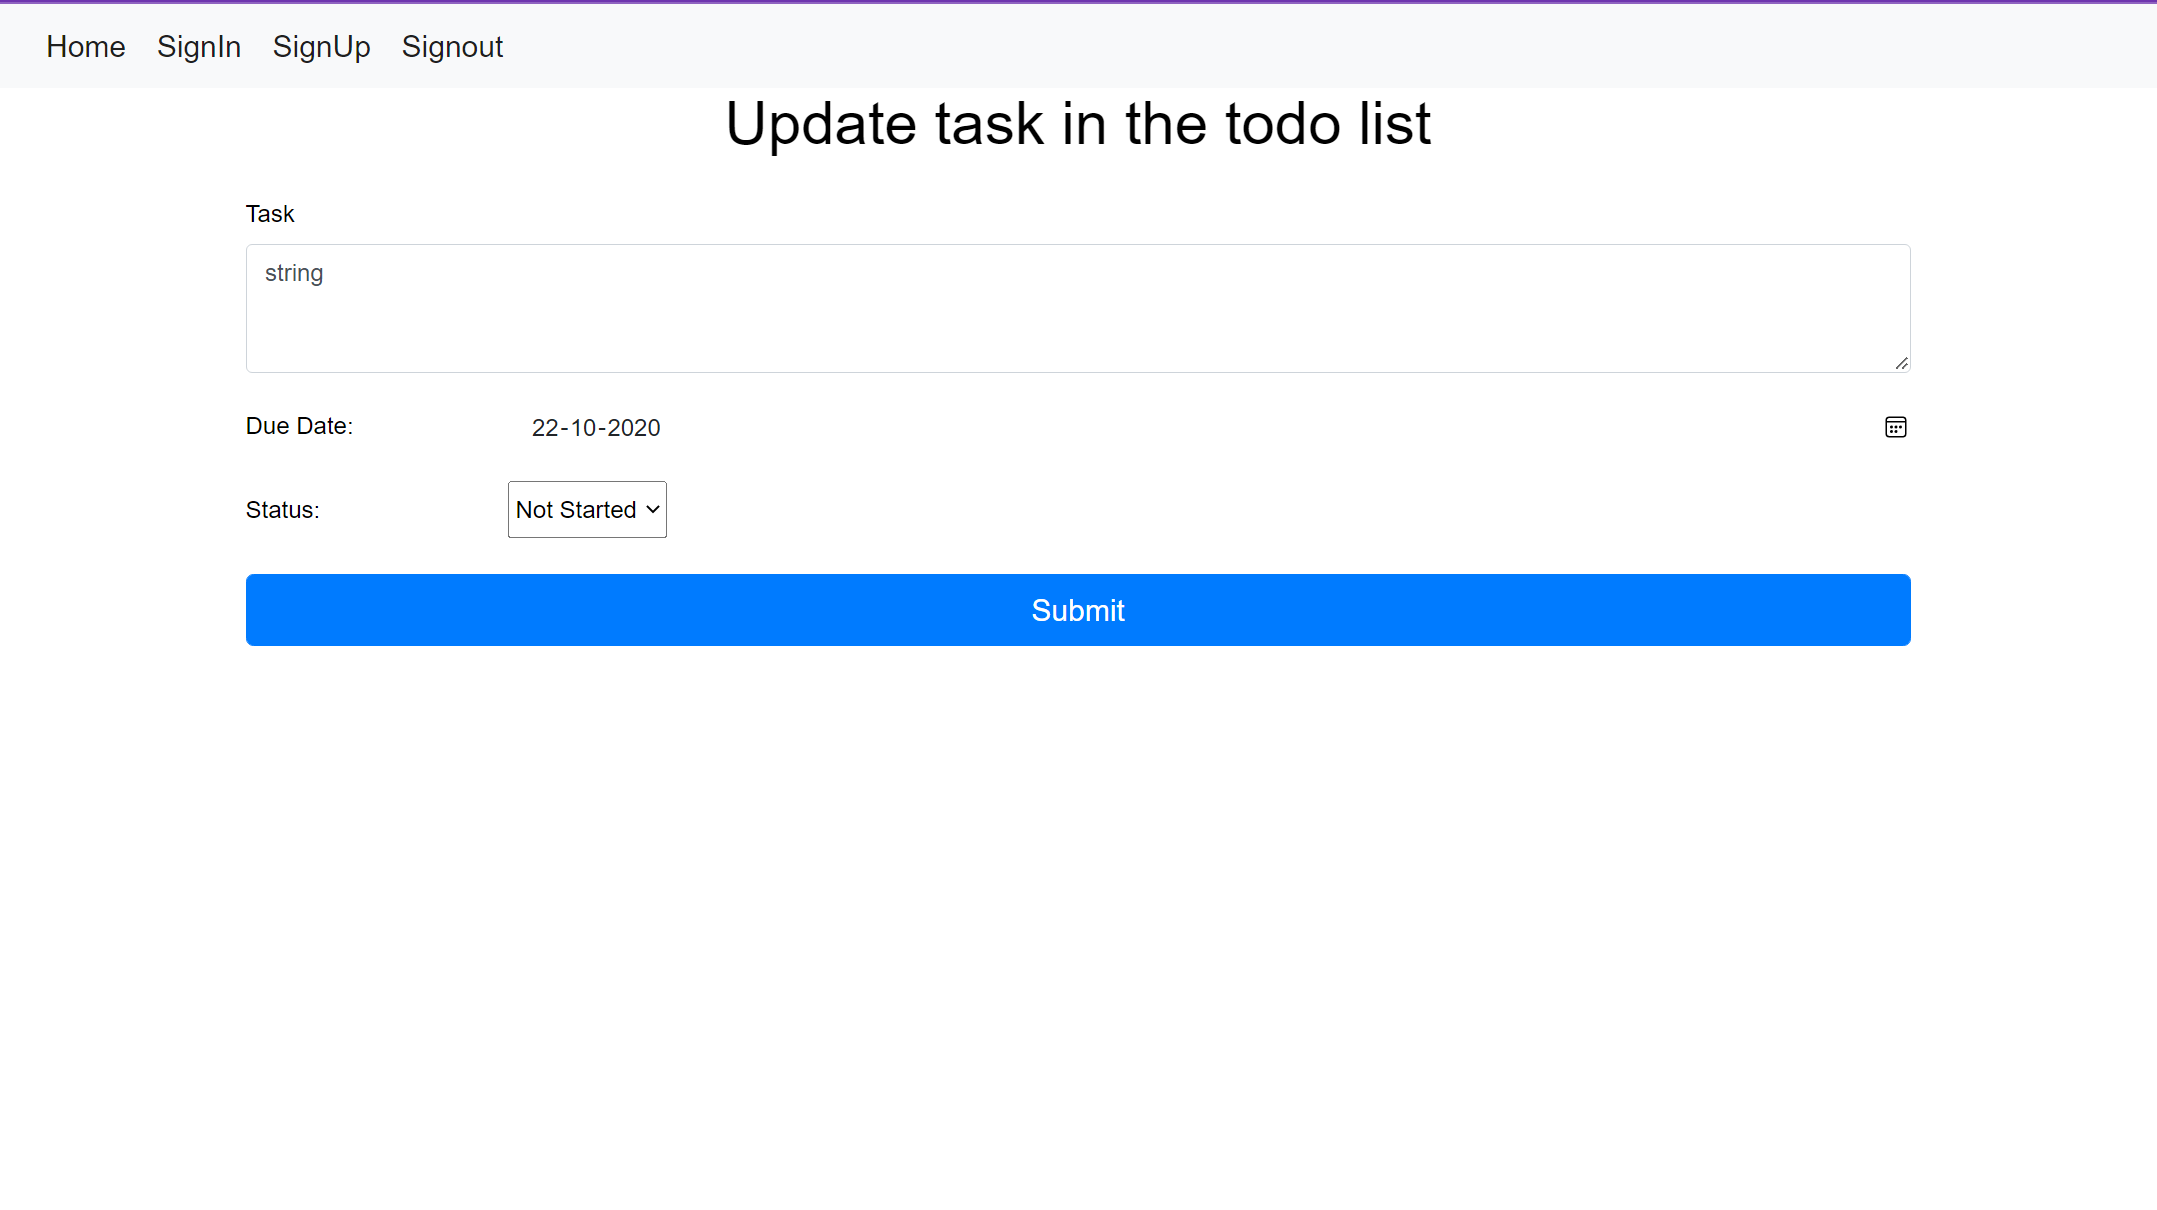Open the SignIn page
The height and width of the screenshot is (1210, 2157).
[x=199, y=46]
